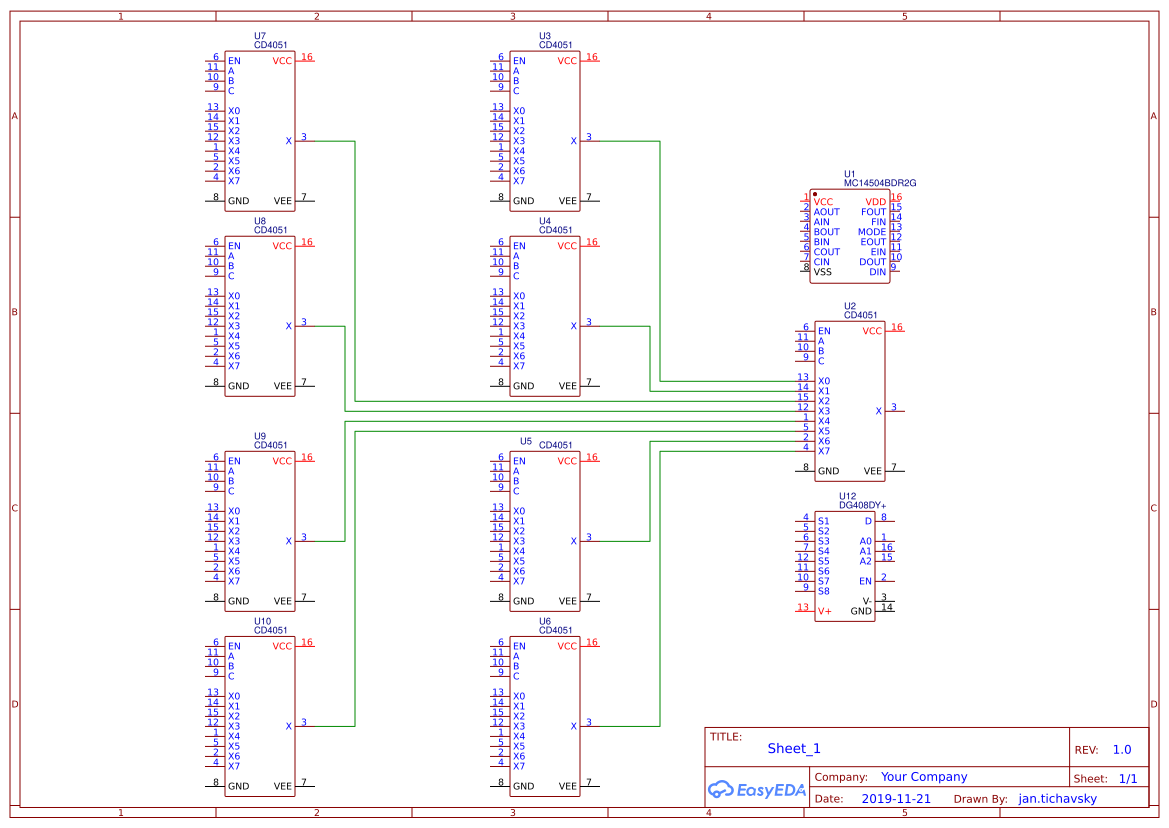Select CD4051 symbol U10 at bottom left
1169x828 pixels.
[258, 715]
